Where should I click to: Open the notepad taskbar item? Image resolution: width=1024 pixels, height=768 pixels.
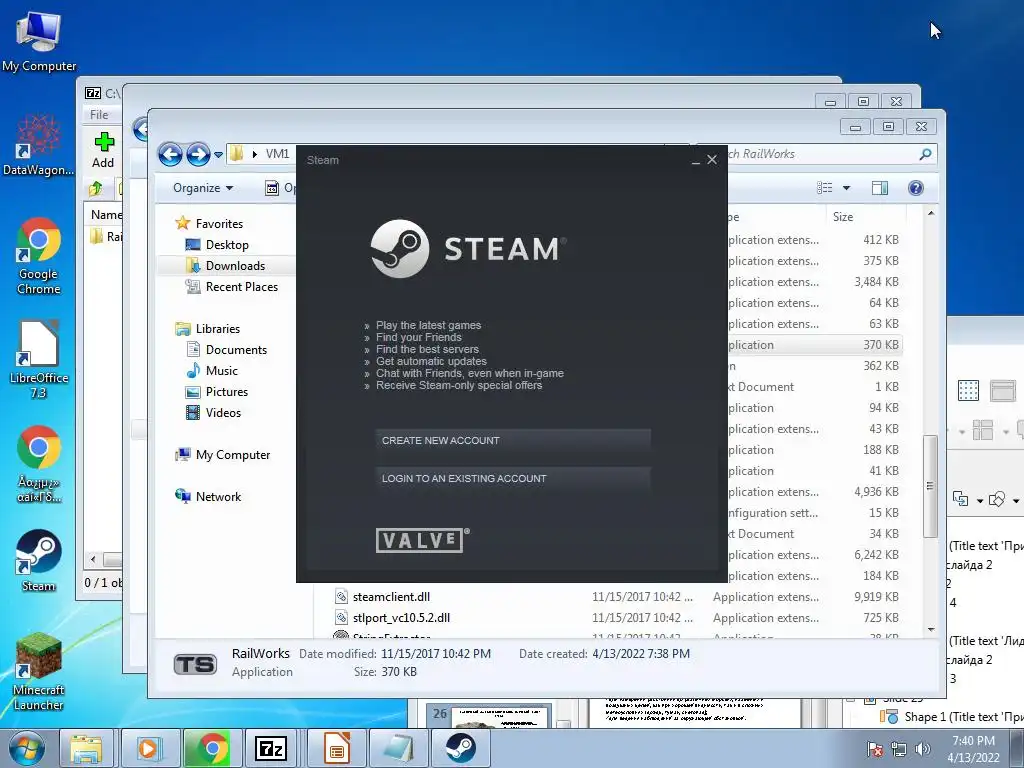tap(398, 748)
